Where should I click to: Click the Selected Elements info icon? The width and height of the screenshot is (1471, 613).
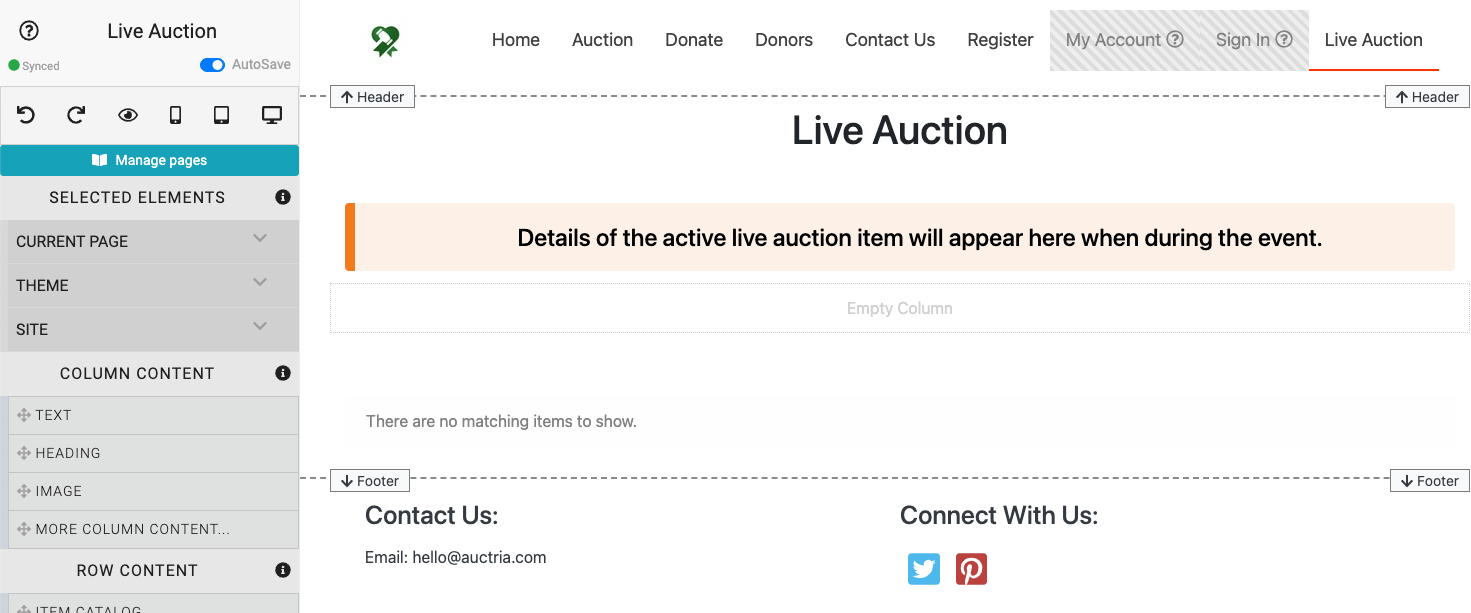[x=283, y=197]
